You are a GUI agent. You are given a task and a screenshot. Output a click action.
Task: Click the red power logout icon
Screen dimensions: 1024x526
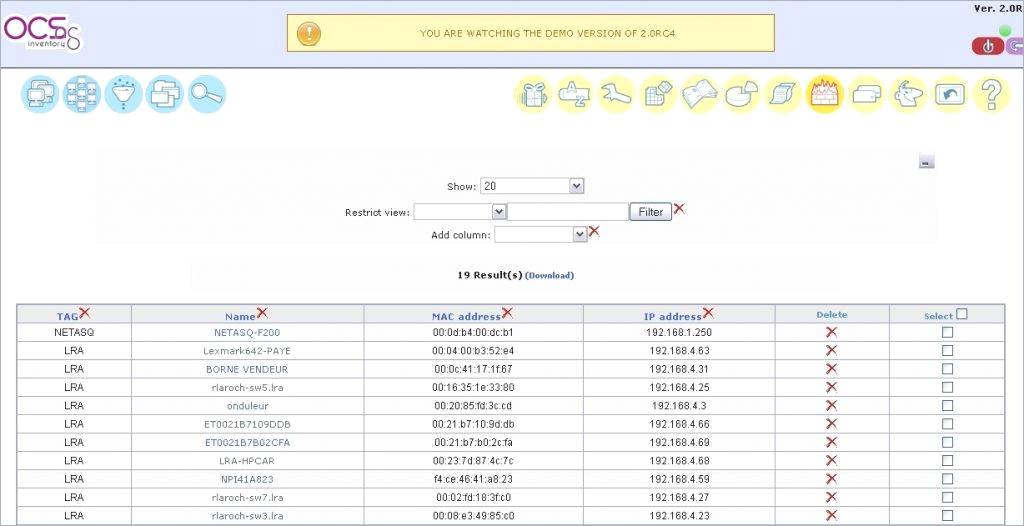(988, 46)
